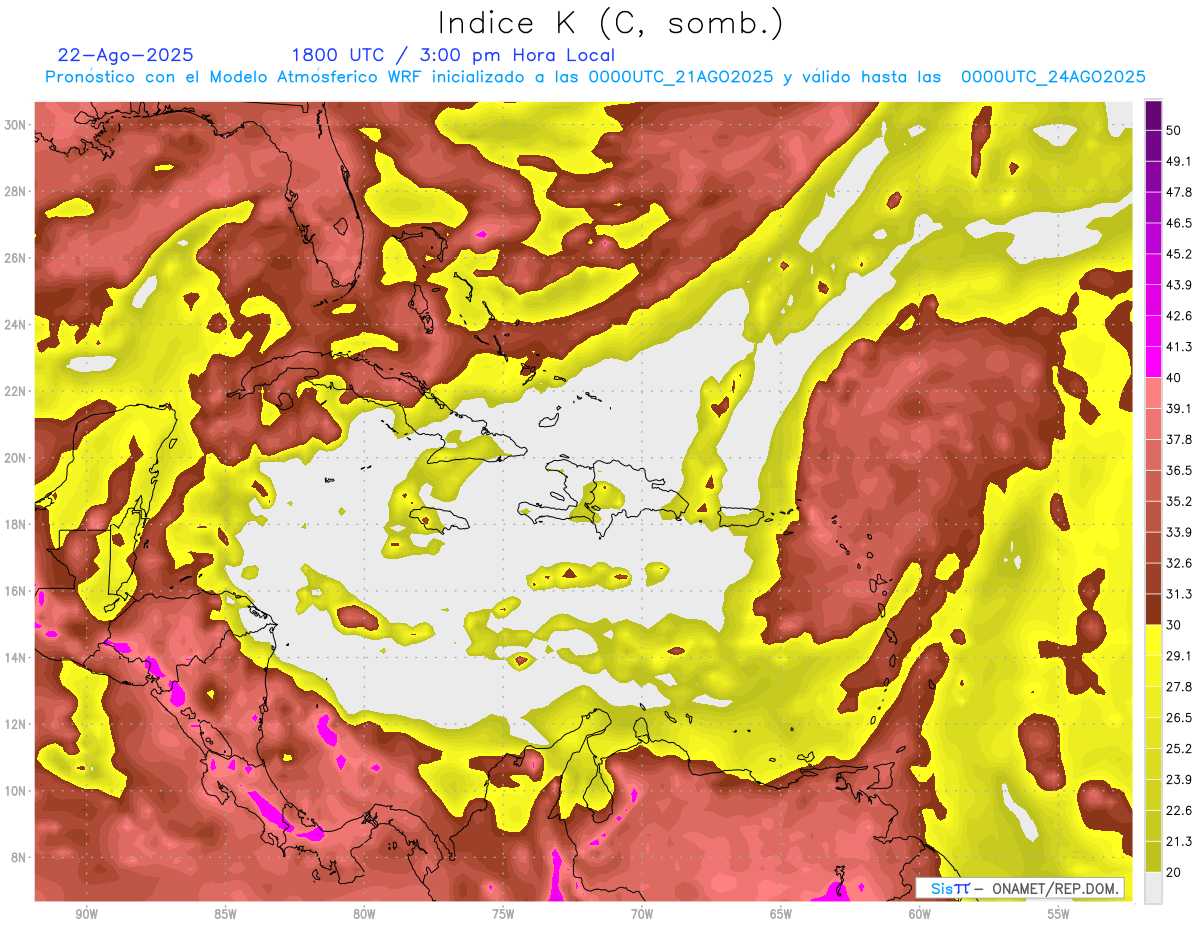Click the '26N' latitude label
Image resolution: width=1200 pixels, height=927 pixels.
pos(16,258)
